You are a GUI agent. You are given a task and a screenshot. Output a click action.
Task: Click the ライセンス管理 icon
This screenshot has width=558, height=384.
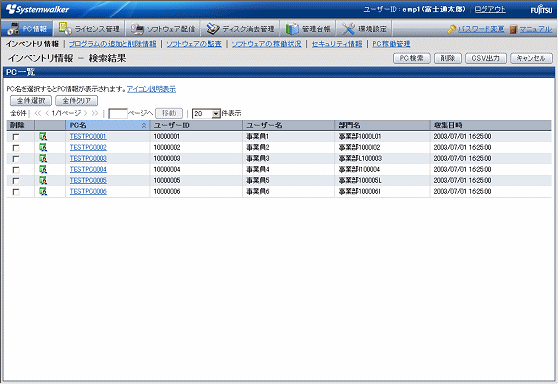tap(65, 28)
